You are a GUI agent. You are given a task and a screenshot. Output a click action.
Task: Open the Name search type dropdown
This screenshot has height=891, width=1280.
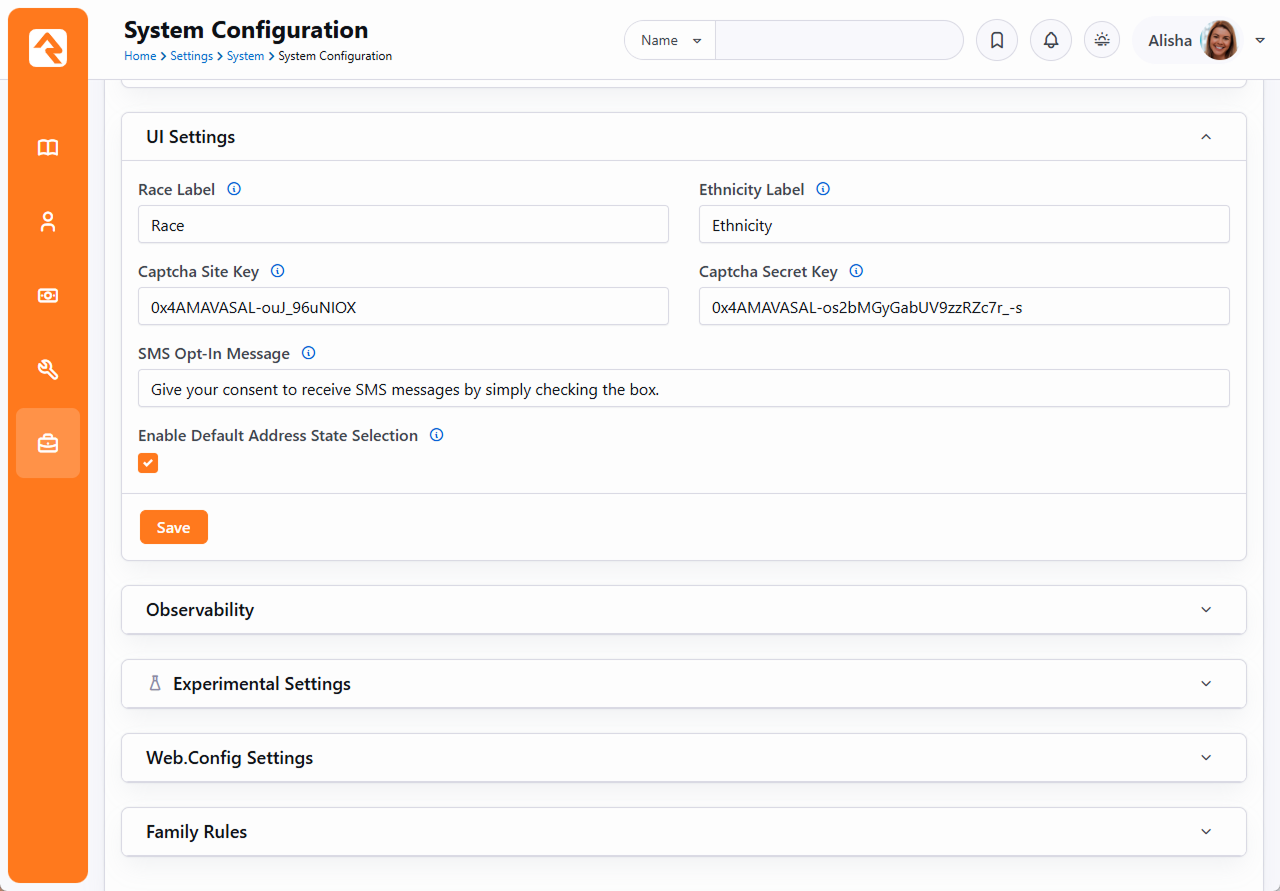670,41
